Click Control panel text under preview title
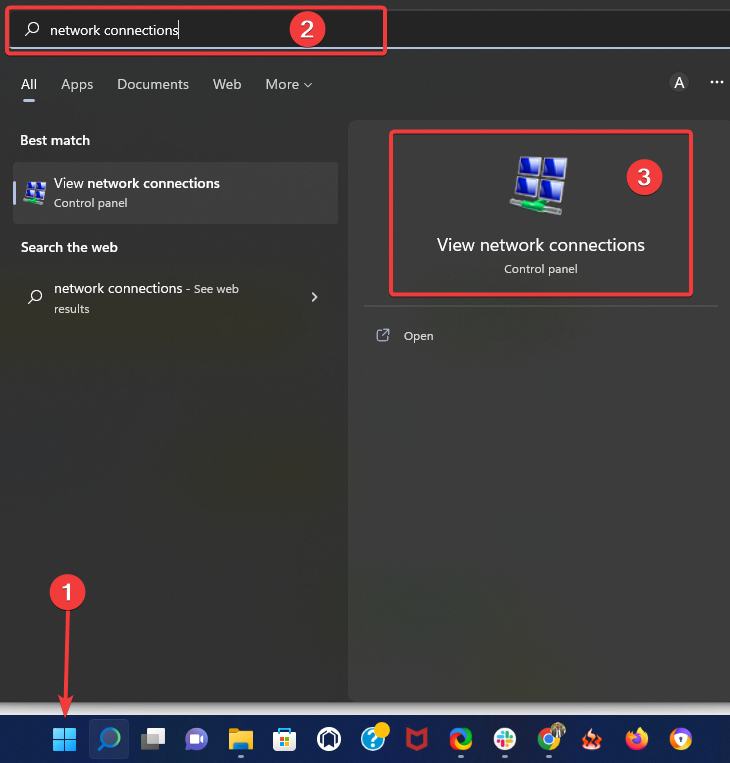Image resolution: width=730 pixels, height=763 pixels. click(x=541, y=269)
